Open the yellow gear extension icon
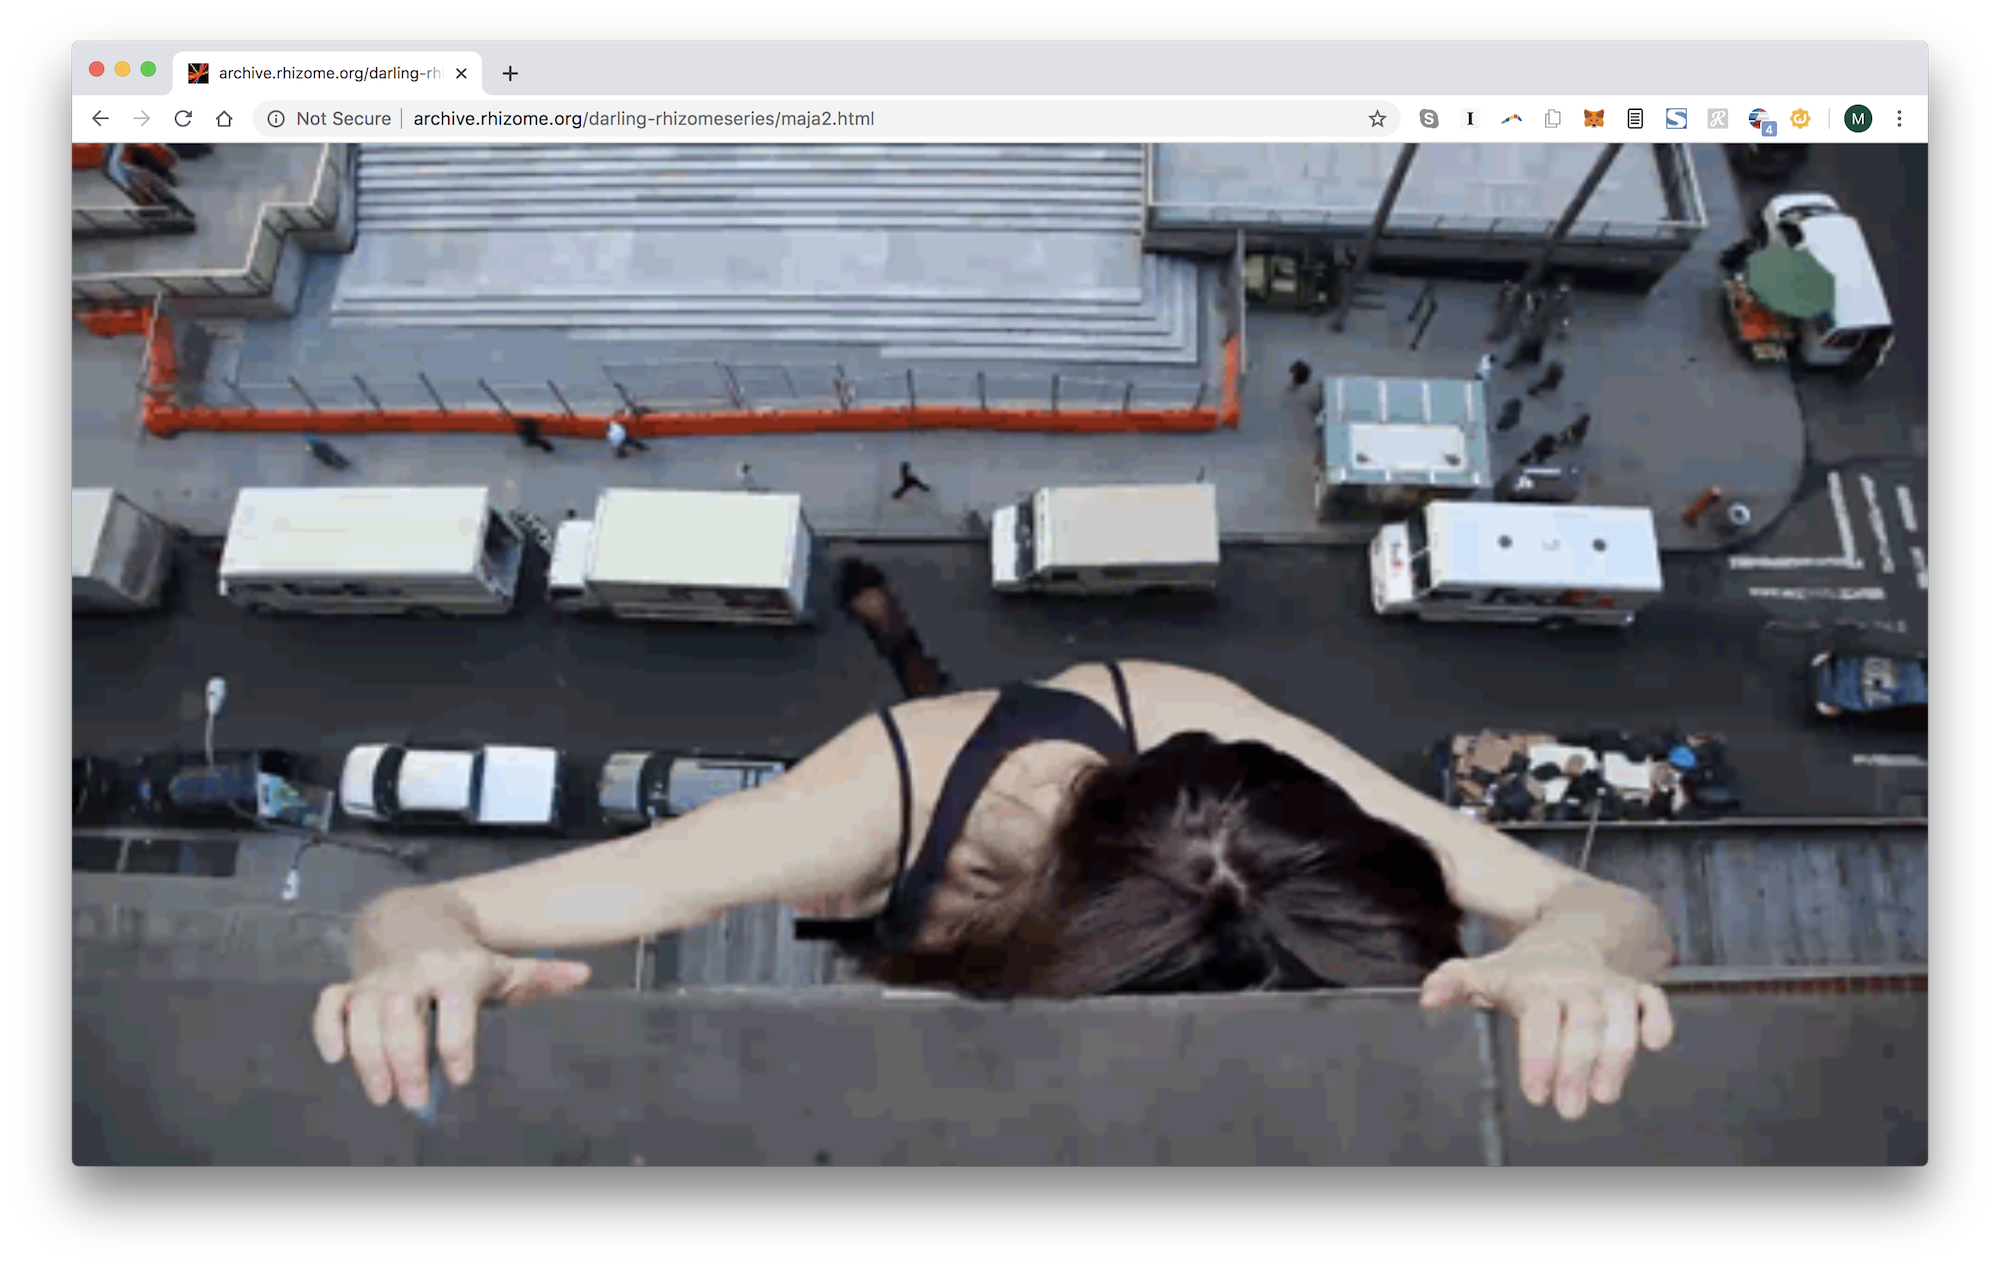 point(1800,119)
